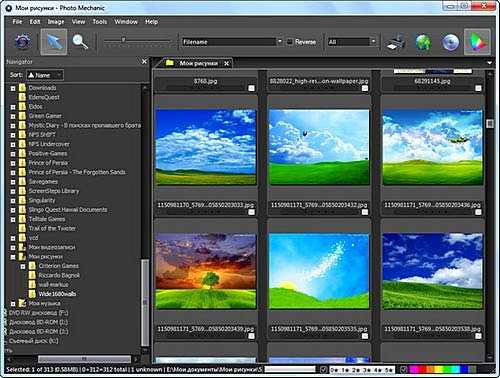Collapse the Мои рисунки folder node
Image resolution: width=500 pixels, height=378 pixels.
(13, 257)
